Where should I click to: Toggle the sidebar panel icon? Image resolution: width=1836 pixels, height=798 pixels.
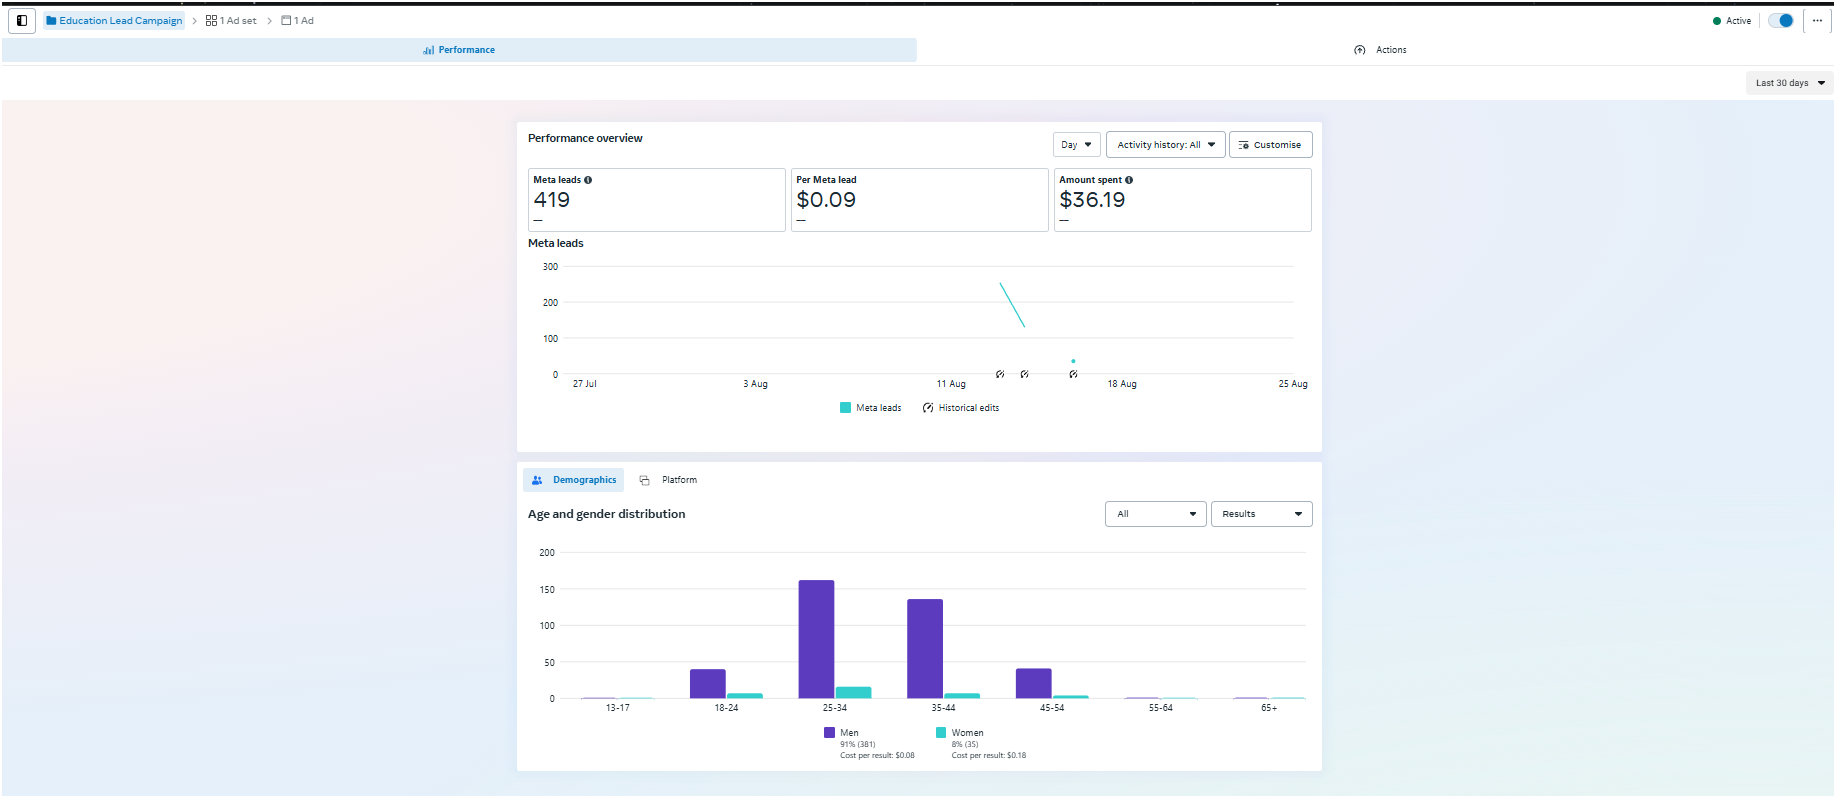click(x=22, y=20)
